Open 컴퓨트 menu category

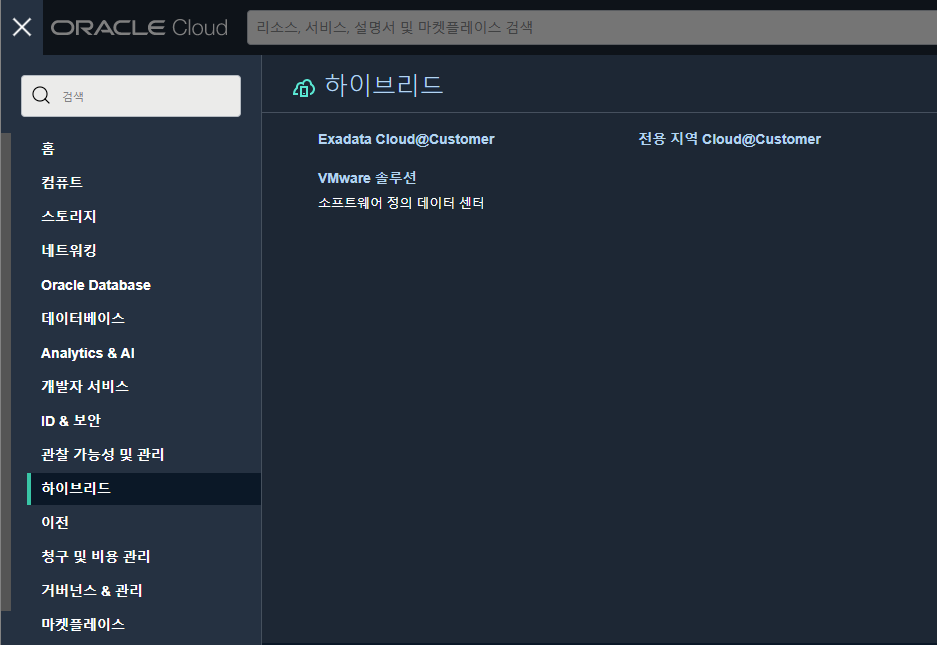coord(62,182)
